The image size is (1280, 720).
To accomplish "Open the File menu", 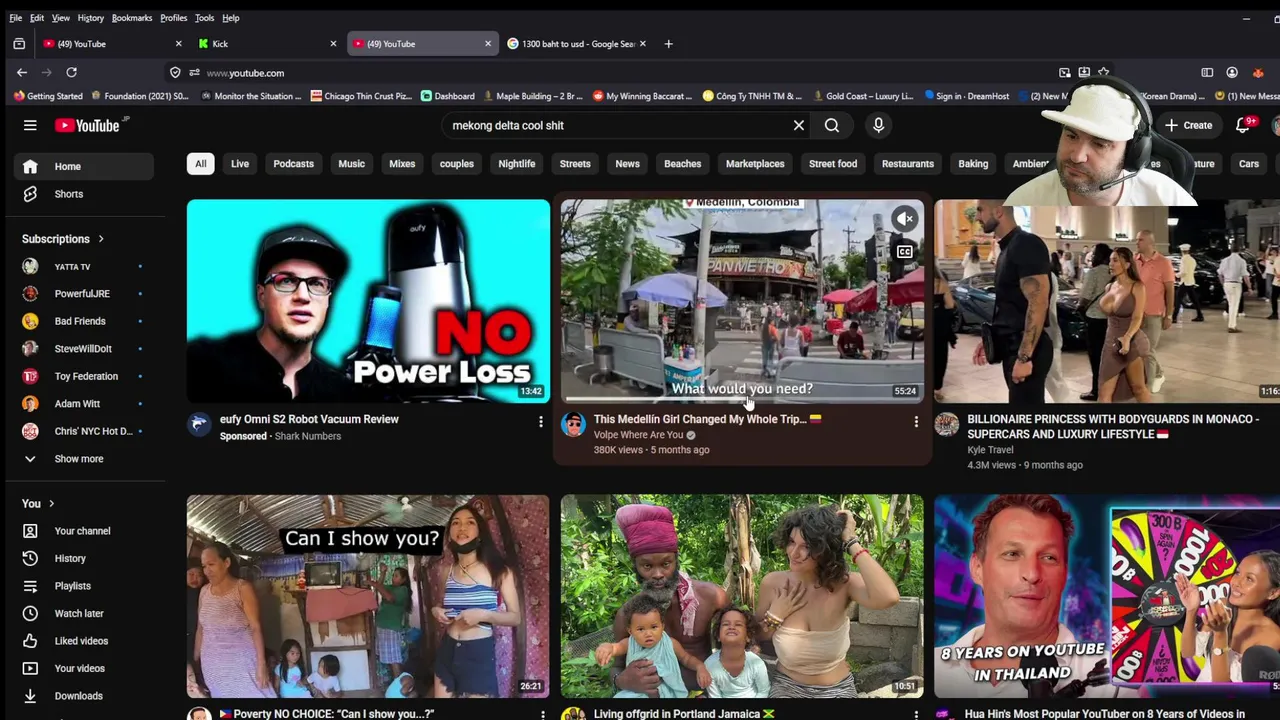I will [16, 18].
